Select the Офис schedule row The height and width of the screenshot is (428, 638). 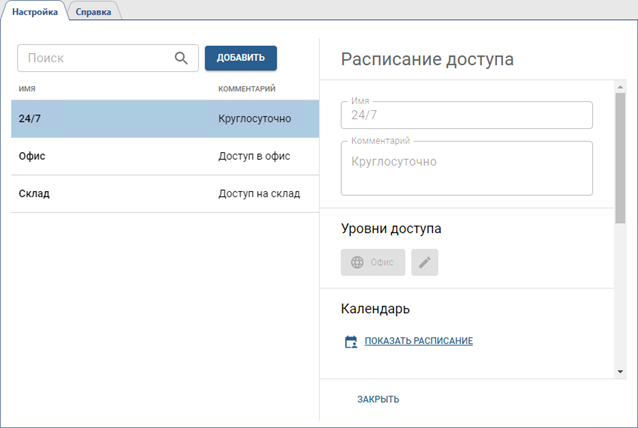(164, 156)
